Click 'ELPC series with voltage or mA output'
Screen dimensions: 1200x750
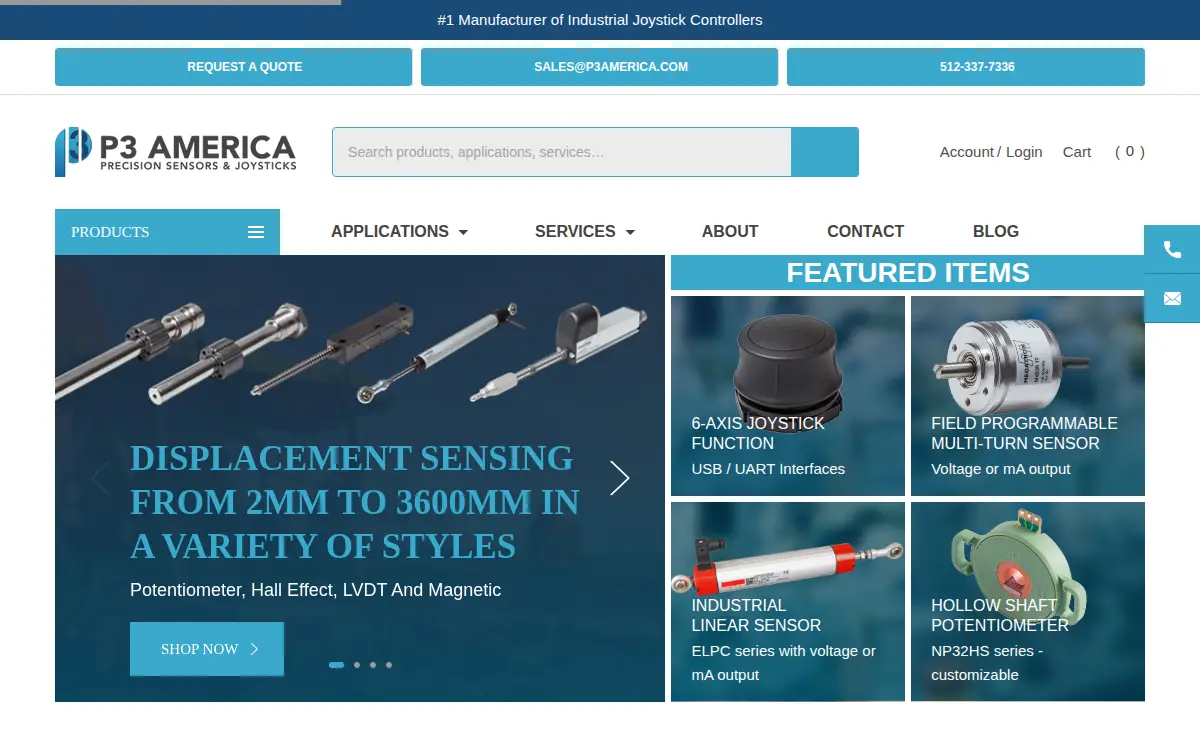pos(783,663)
